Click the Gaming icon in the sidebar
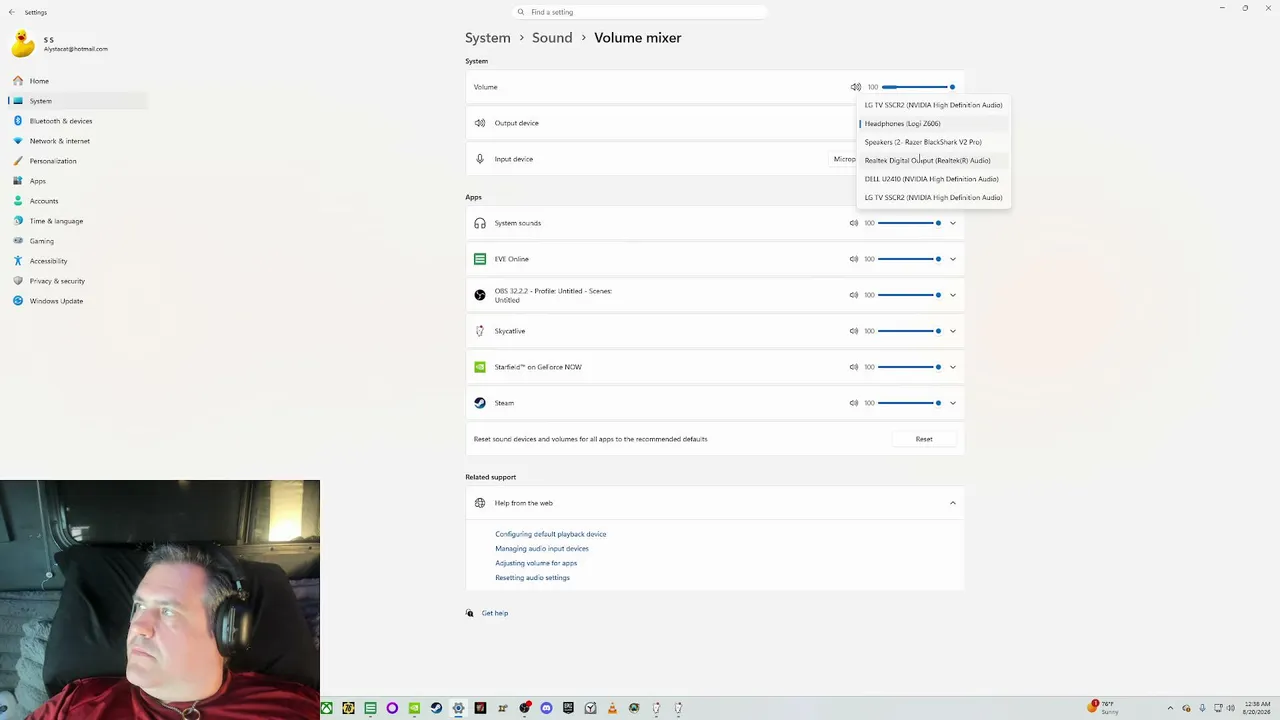The image size is (1280, 720). (18, 241)
